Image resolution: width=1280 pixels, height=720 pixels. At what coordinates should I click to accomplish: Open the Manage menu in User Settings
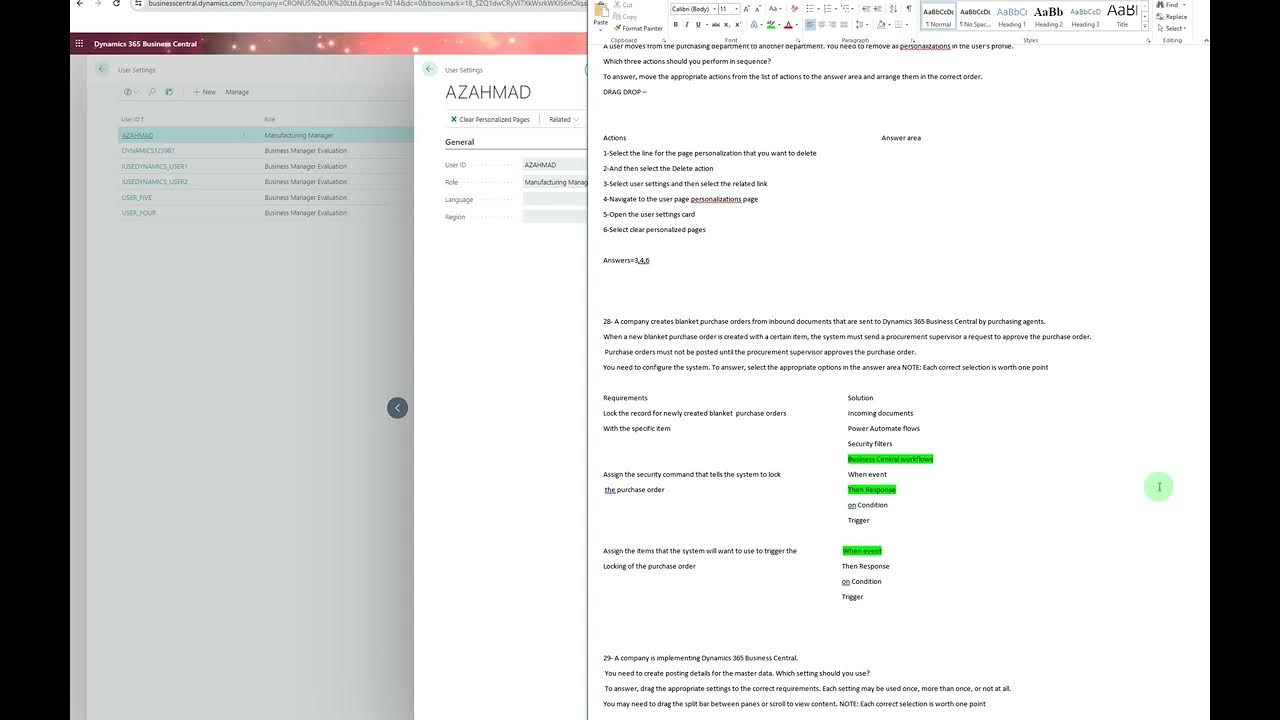(237, 92)
